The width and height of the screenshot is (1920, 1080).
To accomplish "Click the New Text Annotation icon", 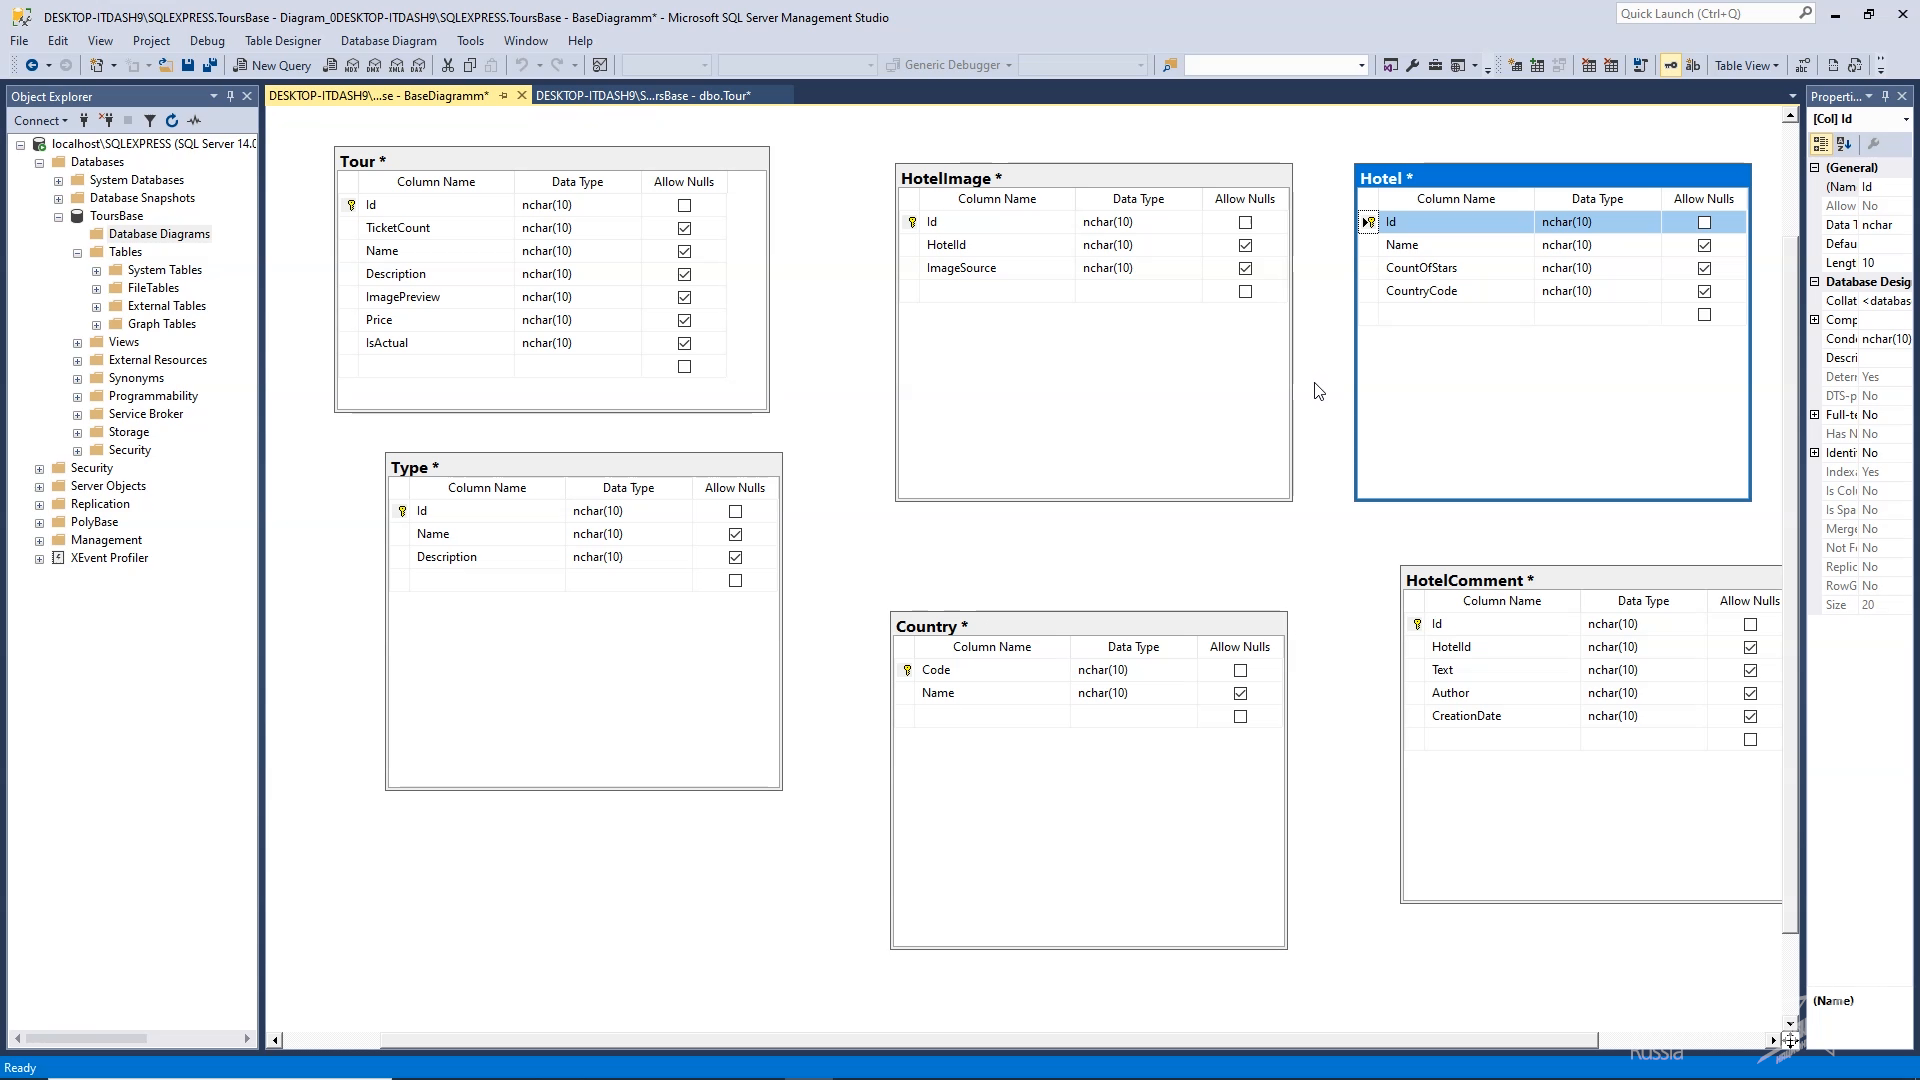I will tap(1692, 65).
